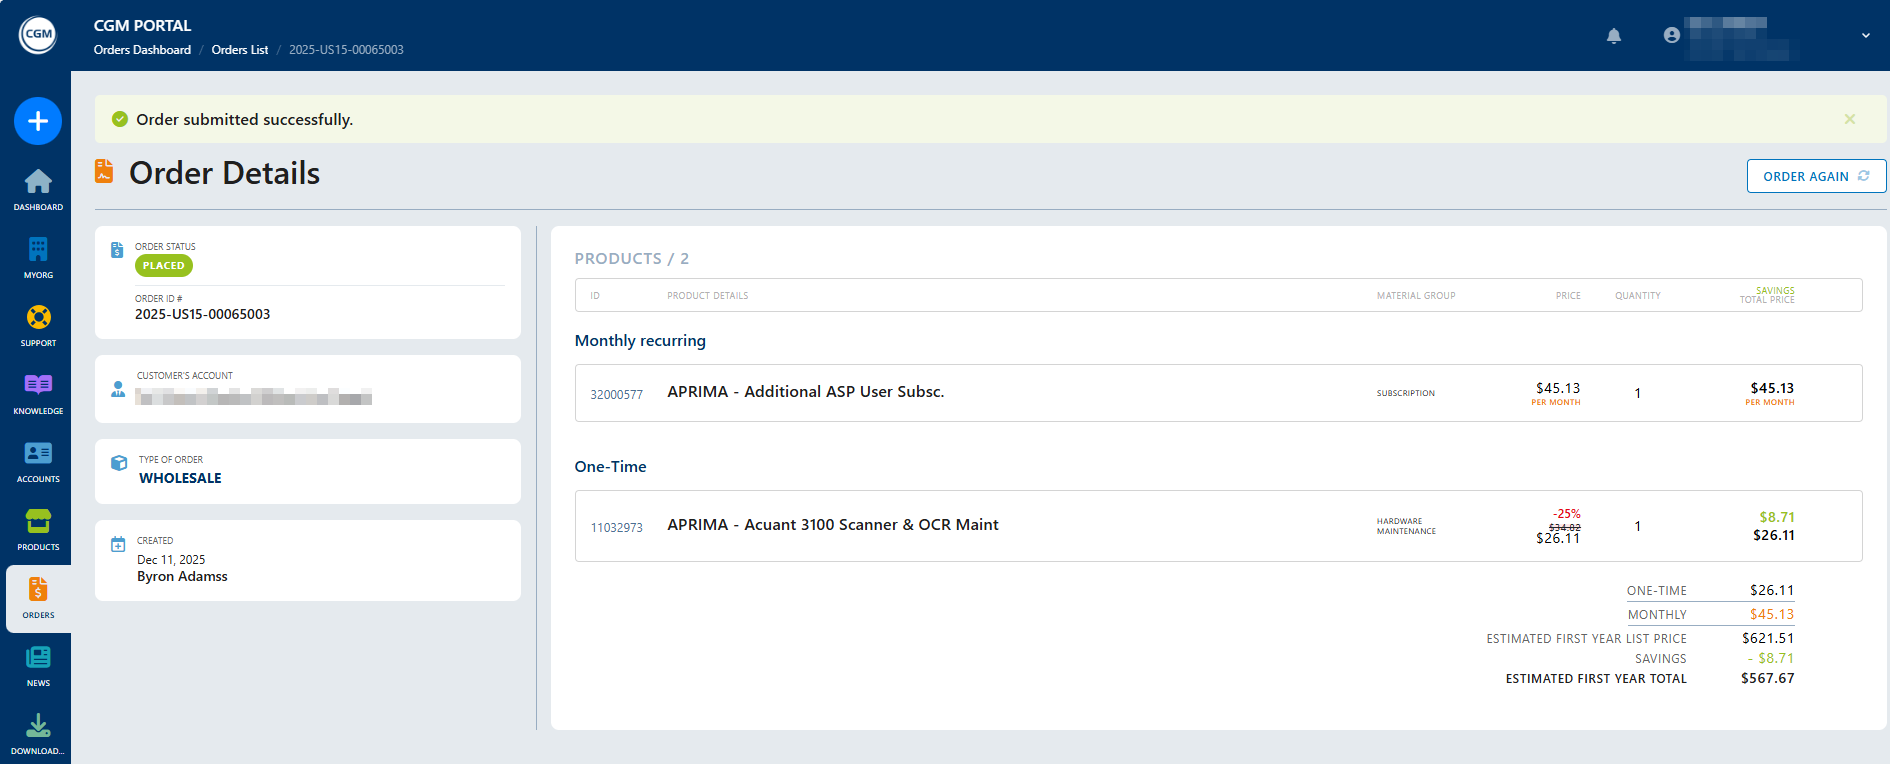Viewport: 1890px width, 764px height.
Task: Click the created date calendar icon
Action: 118,544
